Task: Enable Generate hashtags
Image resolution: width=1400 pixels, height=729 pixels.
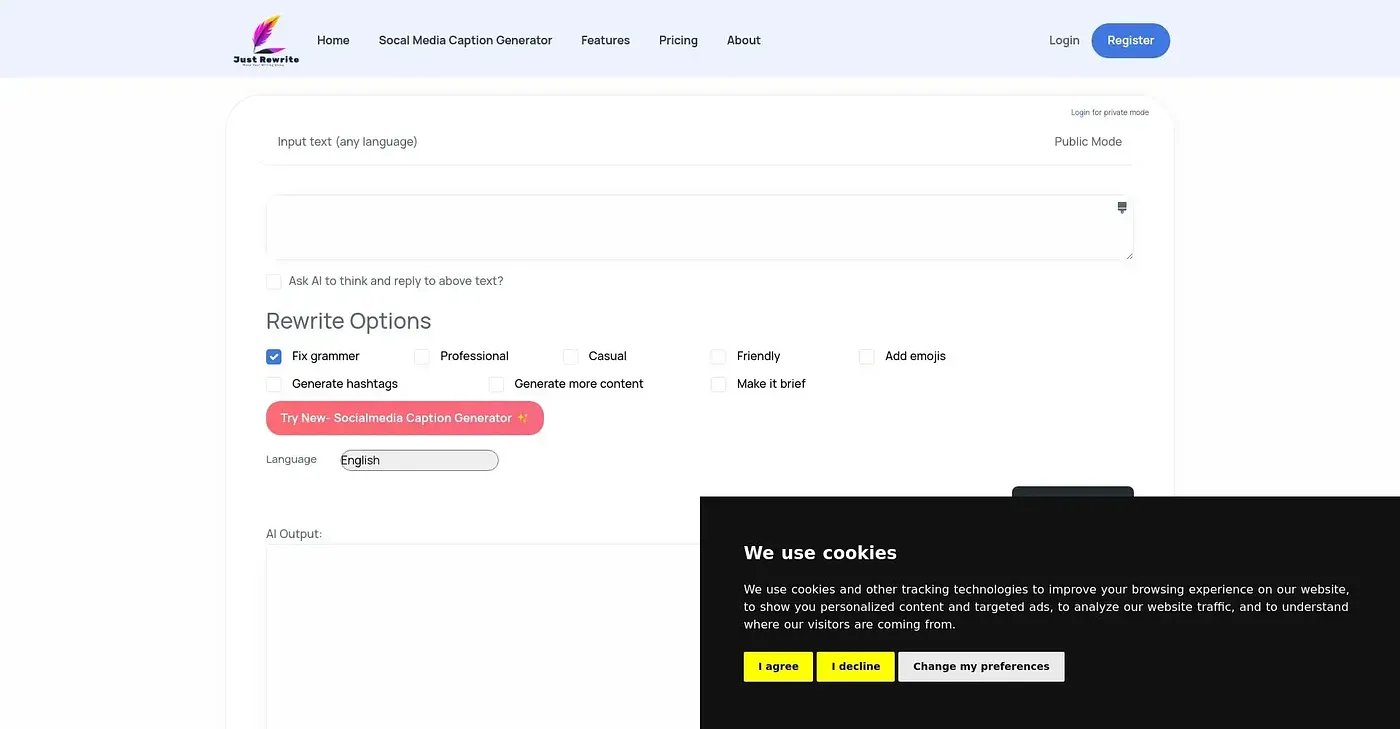Action: (x=274, y=384)
